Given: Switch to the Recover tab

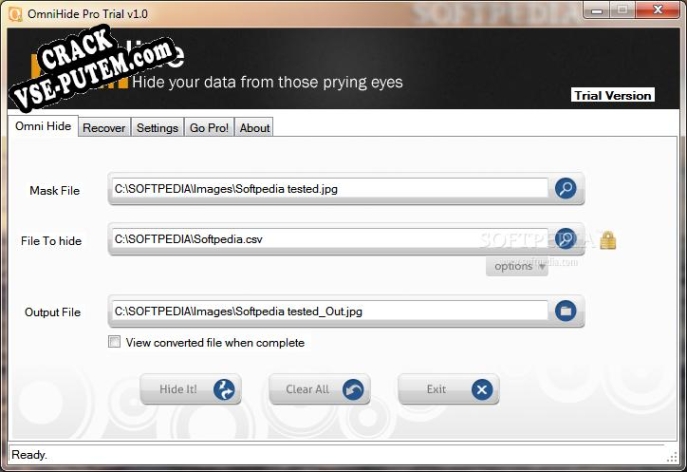Looking at the screenshot, I should tap(104, 128).
